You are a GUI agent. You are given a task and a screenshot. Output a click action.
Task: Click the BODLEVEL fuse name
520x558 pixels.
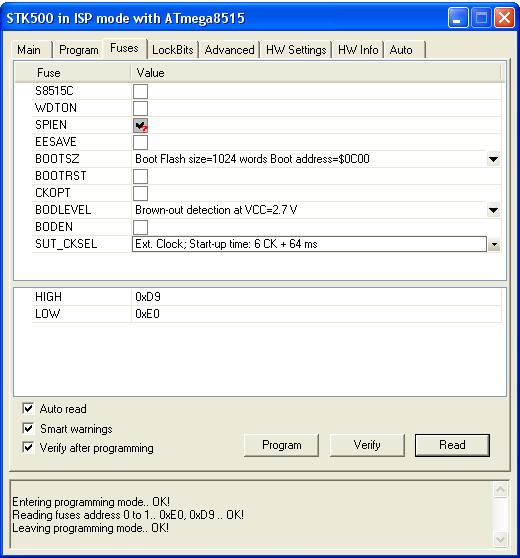(x=63, y=210)
